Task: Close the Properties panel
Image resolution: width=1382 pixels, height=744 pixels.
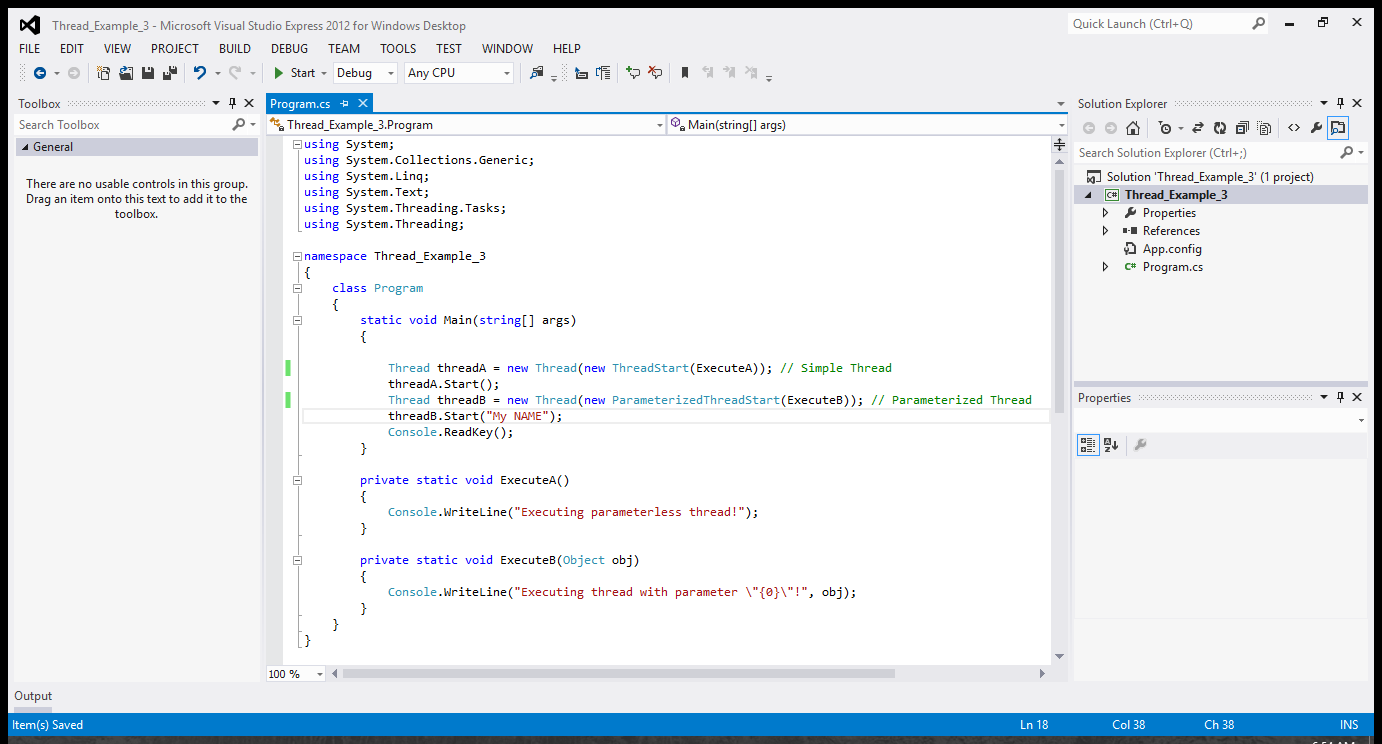Action: coord(1357,397)
